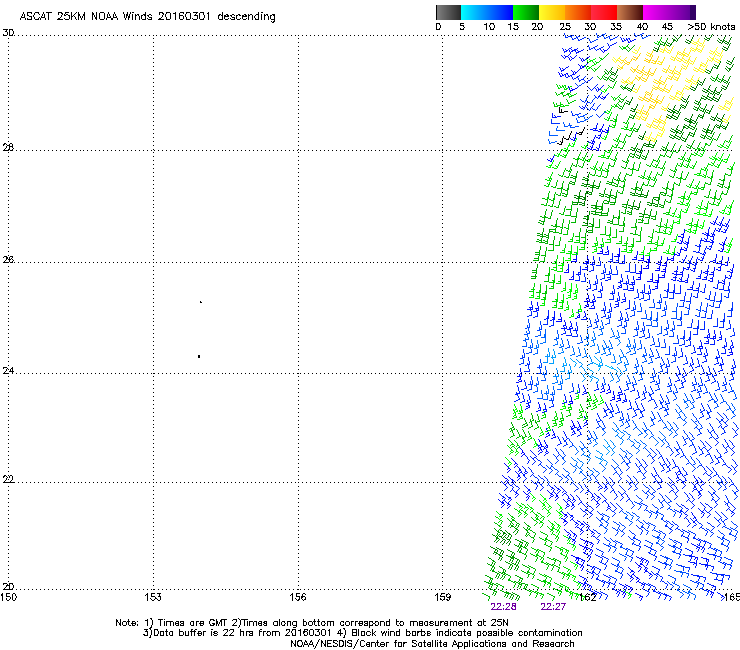
Task: Click the latitude label "30"
Action: click(8, 33)
